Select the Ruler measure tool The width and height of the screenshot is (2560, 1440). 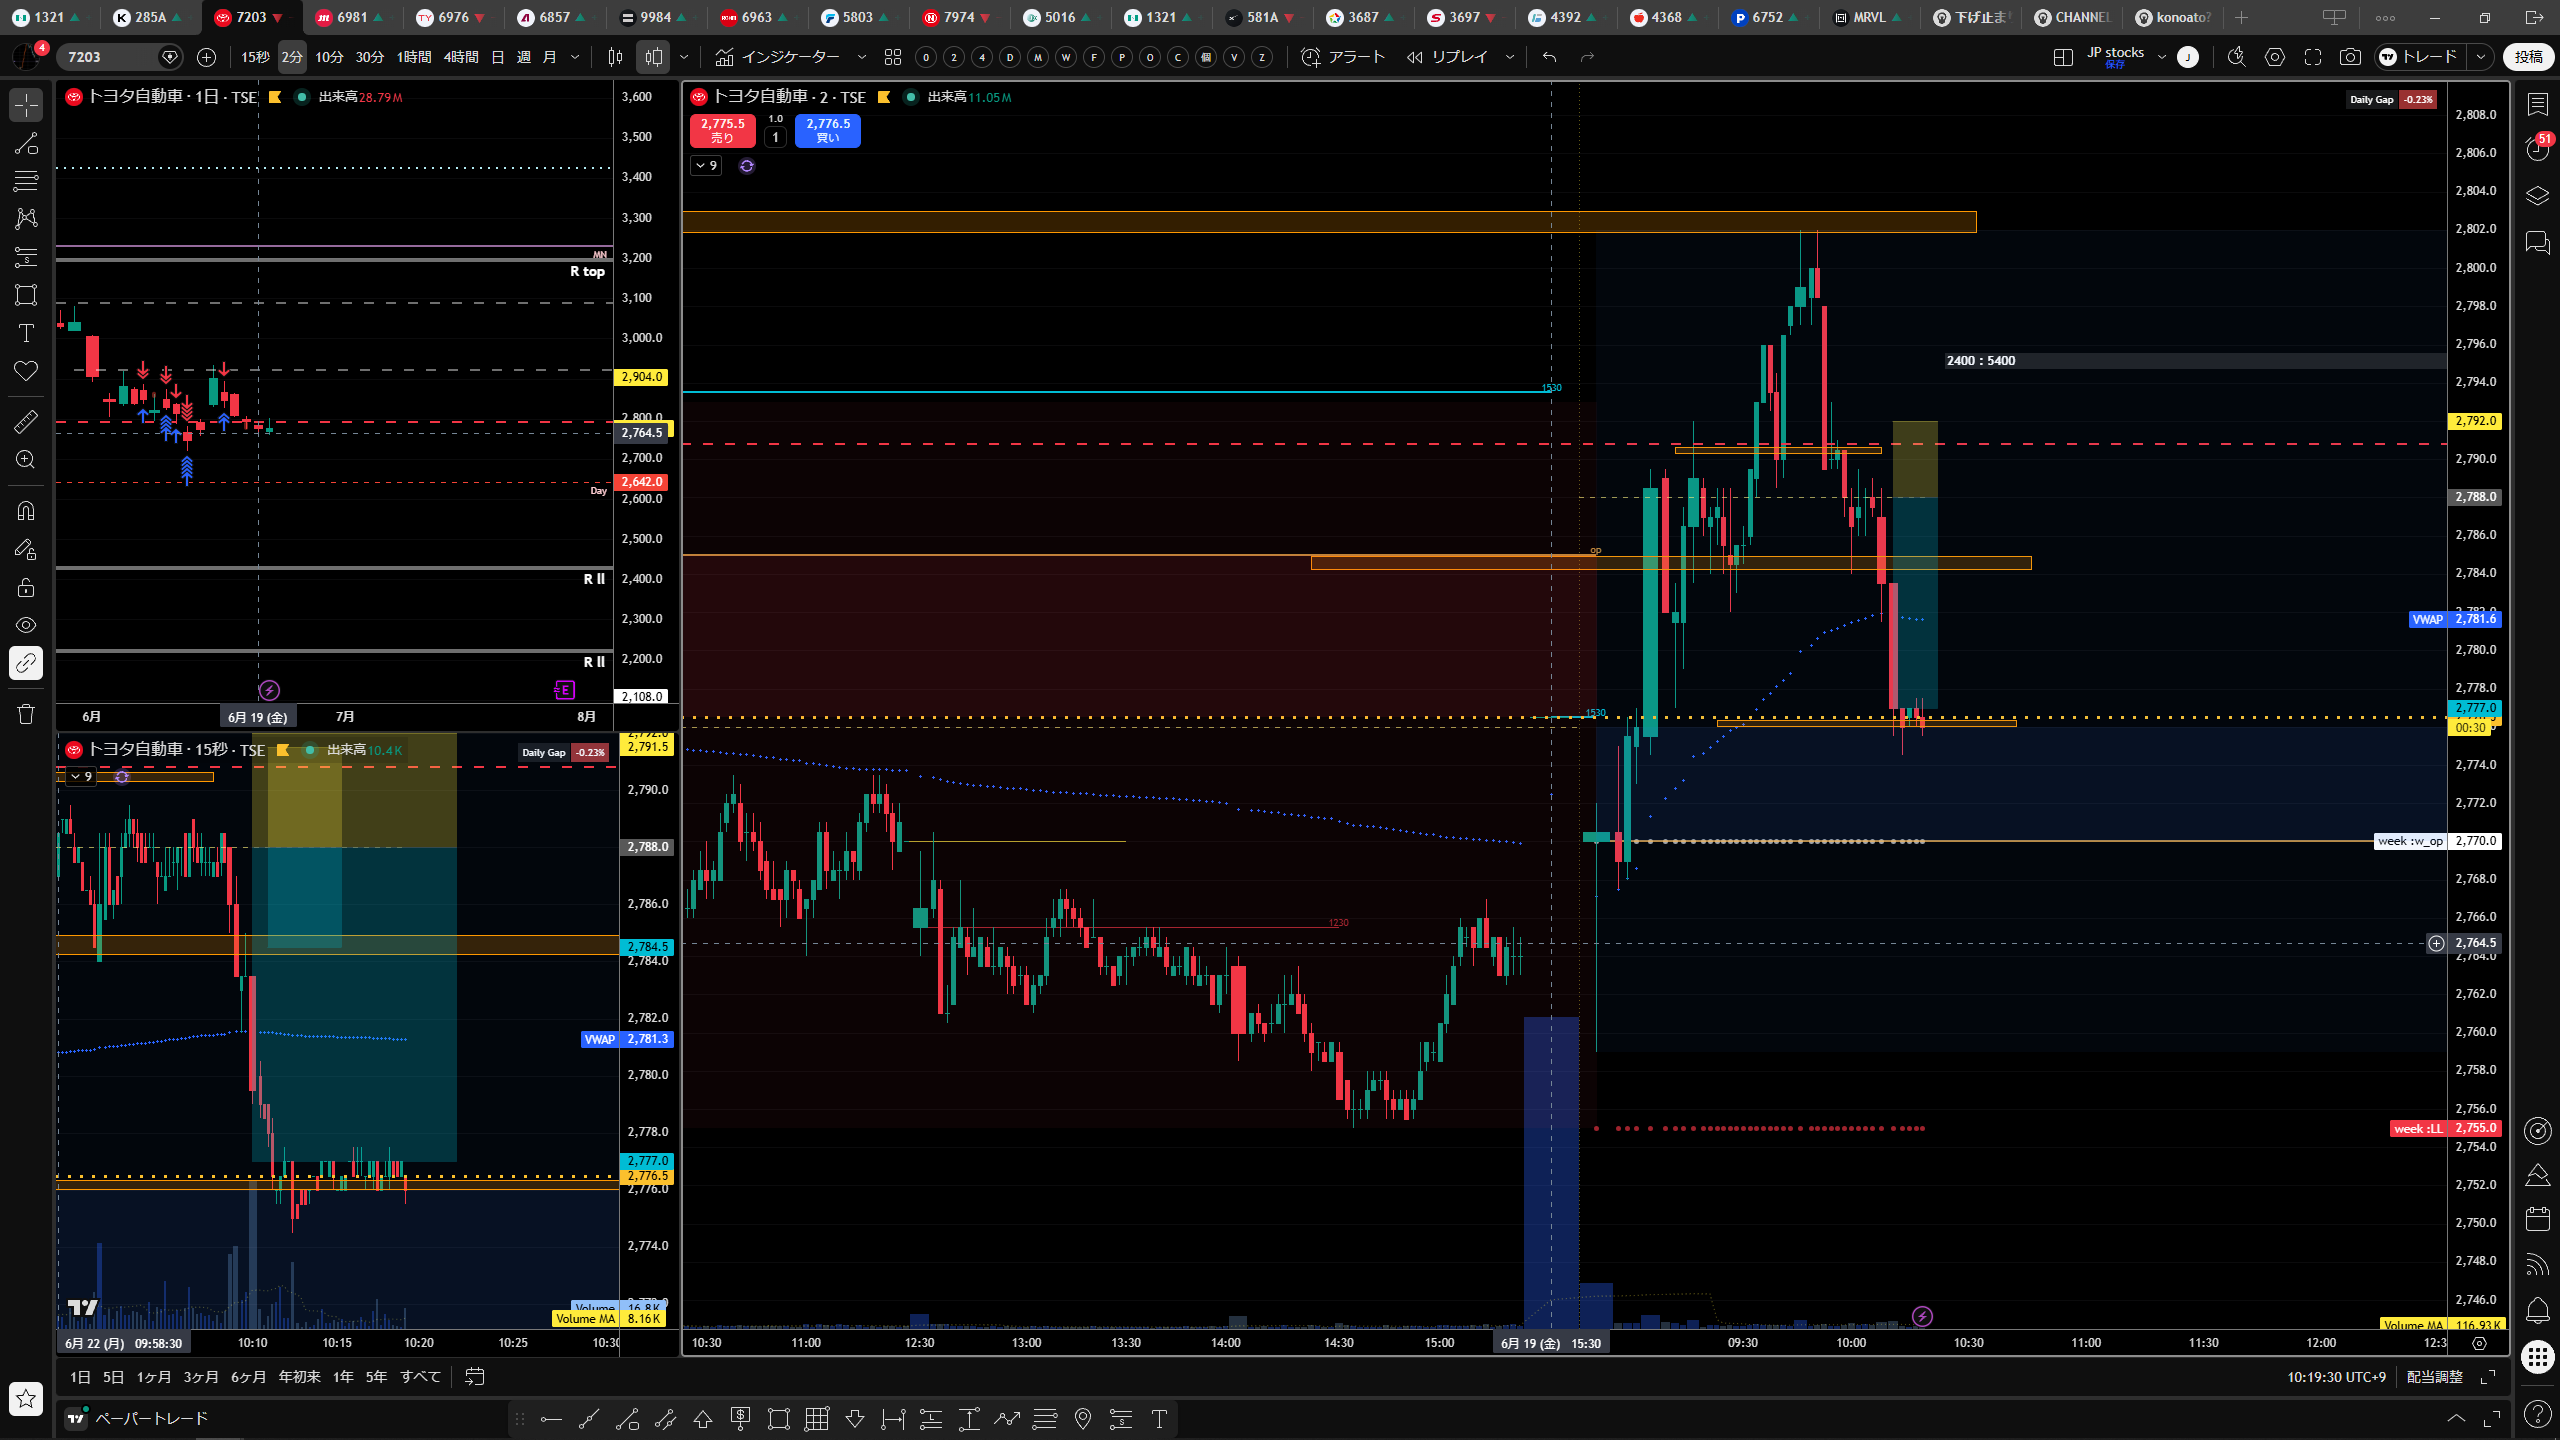pos(26,422)
